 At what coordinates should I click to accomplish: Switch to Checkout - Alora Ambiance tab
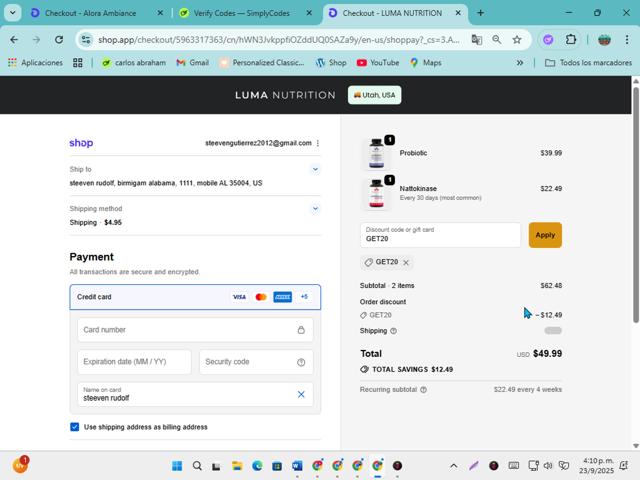[90, 13]
